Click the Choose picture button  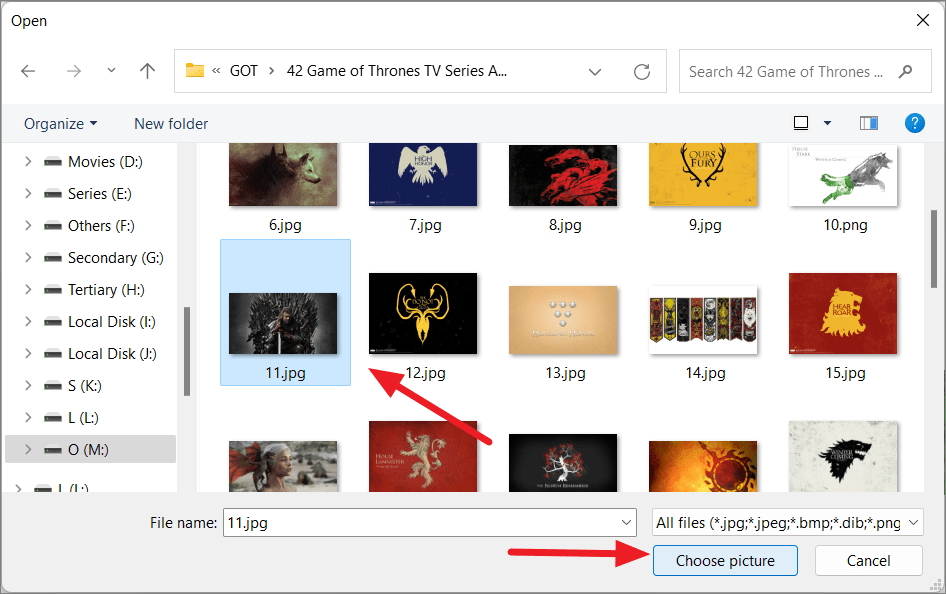tap(725, 560)
